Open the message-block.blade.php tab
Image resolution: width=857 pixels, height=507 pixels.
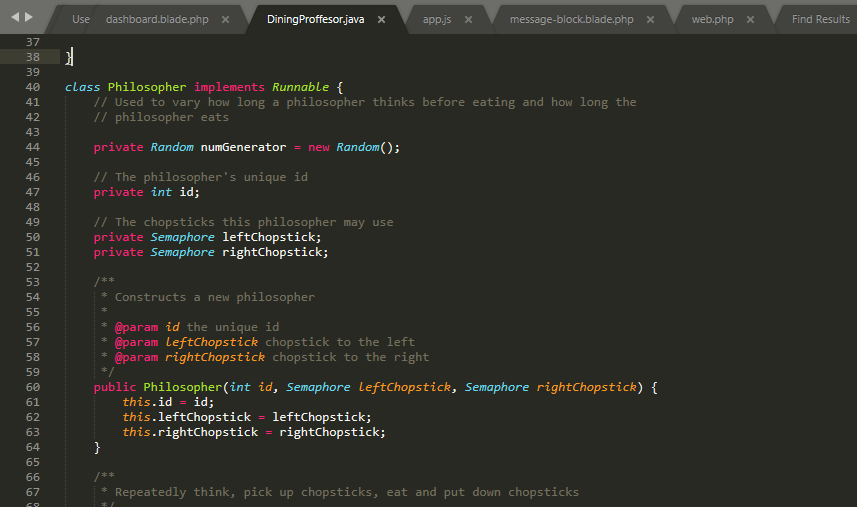(x=572, y=19)
